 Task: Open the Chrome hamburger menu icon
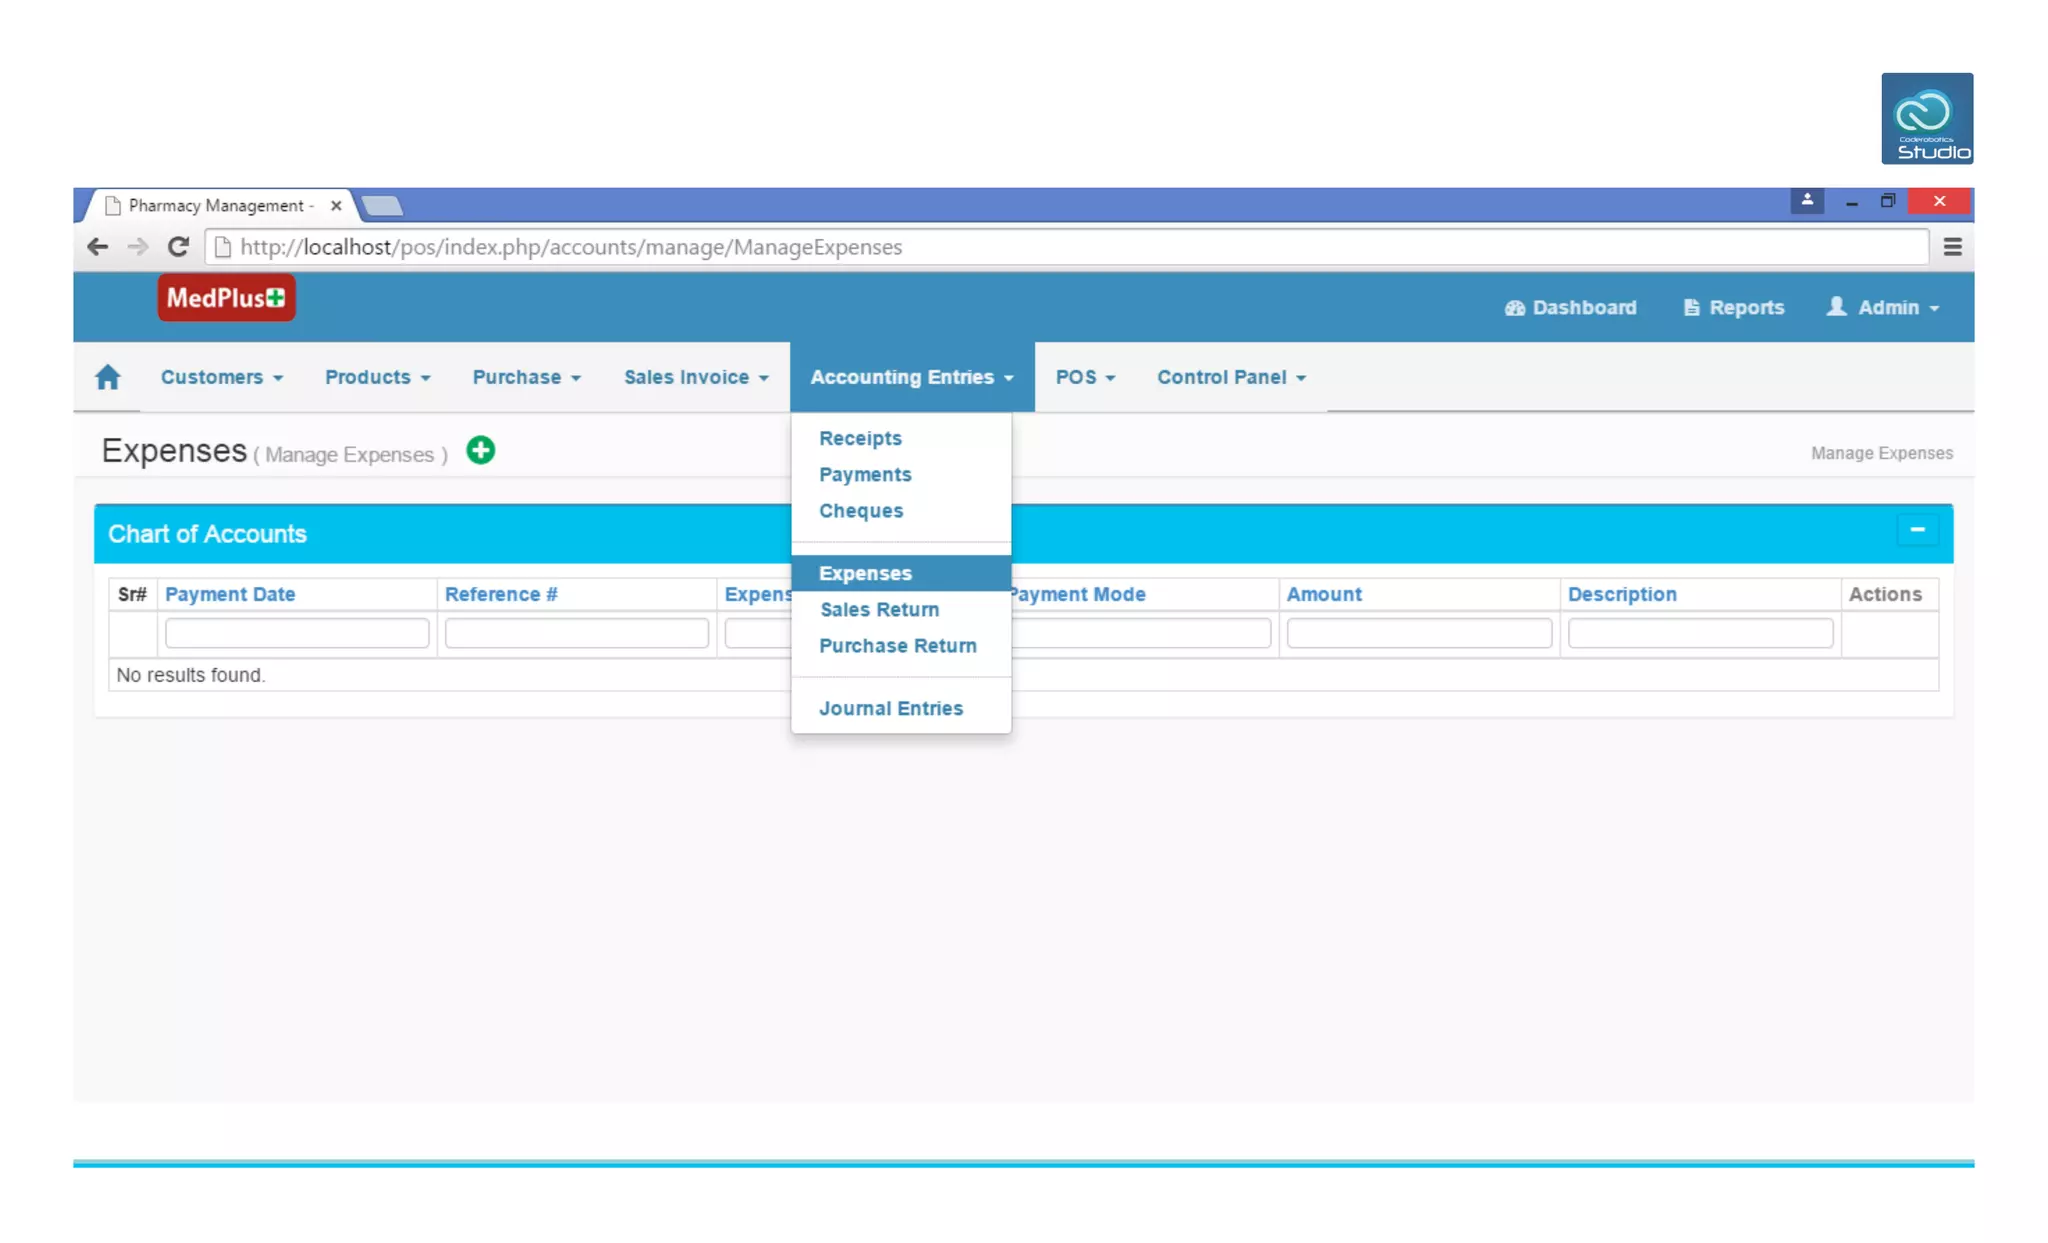click(x=1952, y=247)
